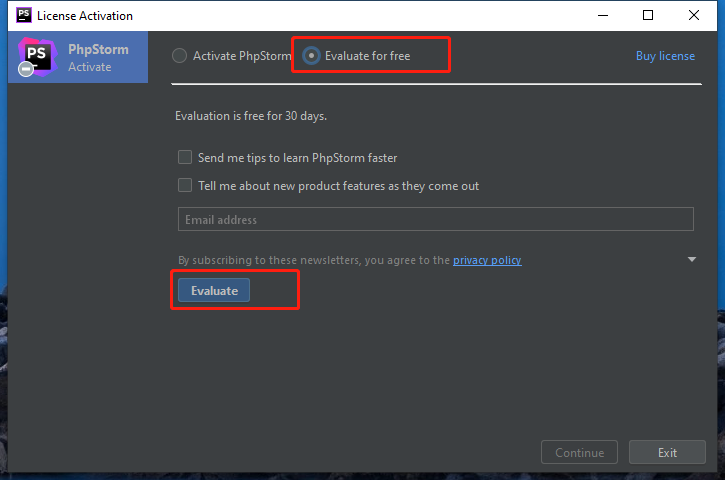Check Tell me about new product features
The image size is (725, 480).
pyautogui.click(x=185, y=185)
